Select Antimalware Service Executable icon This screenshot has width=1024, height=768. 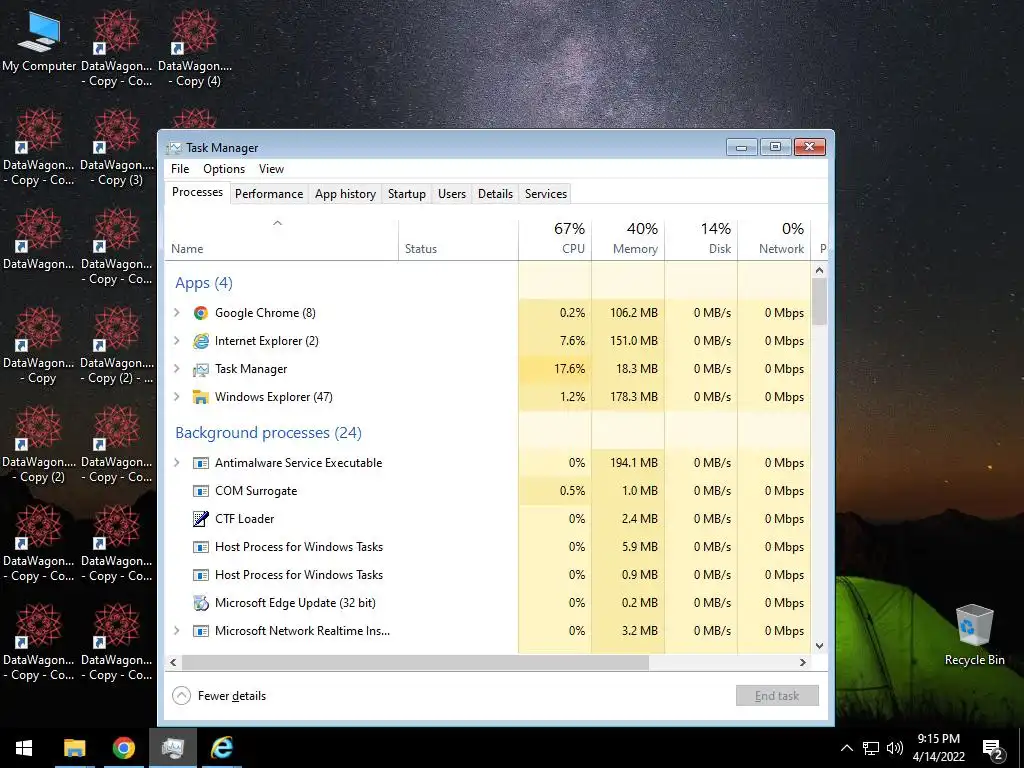click(200, 463)
